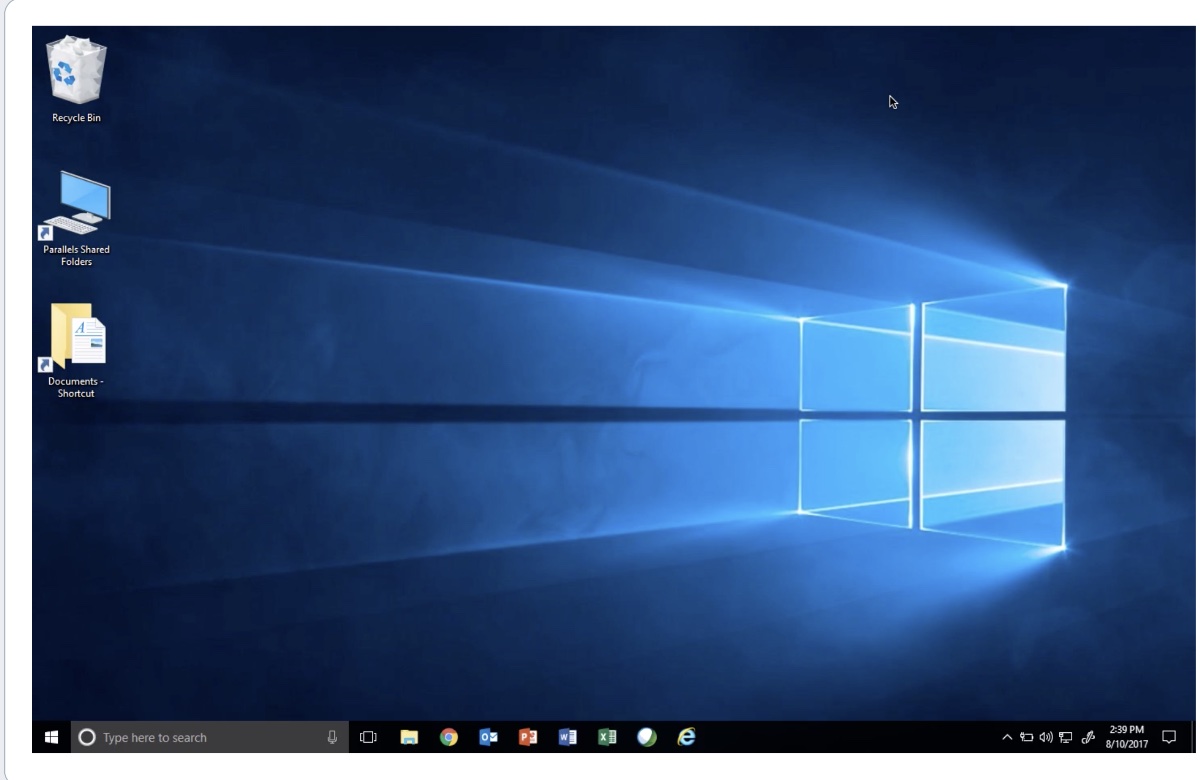Open Excel from the taskbar

click(606, 737)
